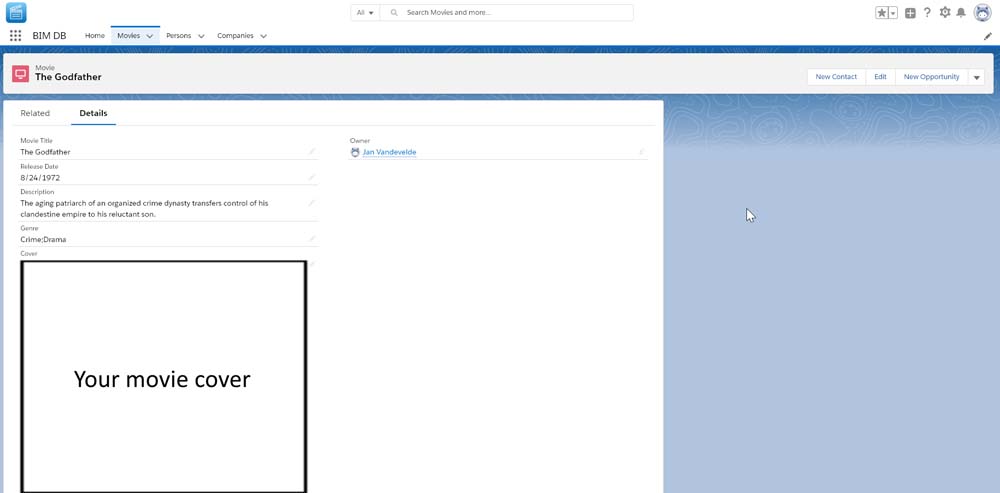1000x493 pixels.
Task: Click The Godfather record title in header
Action: [68, 77]
